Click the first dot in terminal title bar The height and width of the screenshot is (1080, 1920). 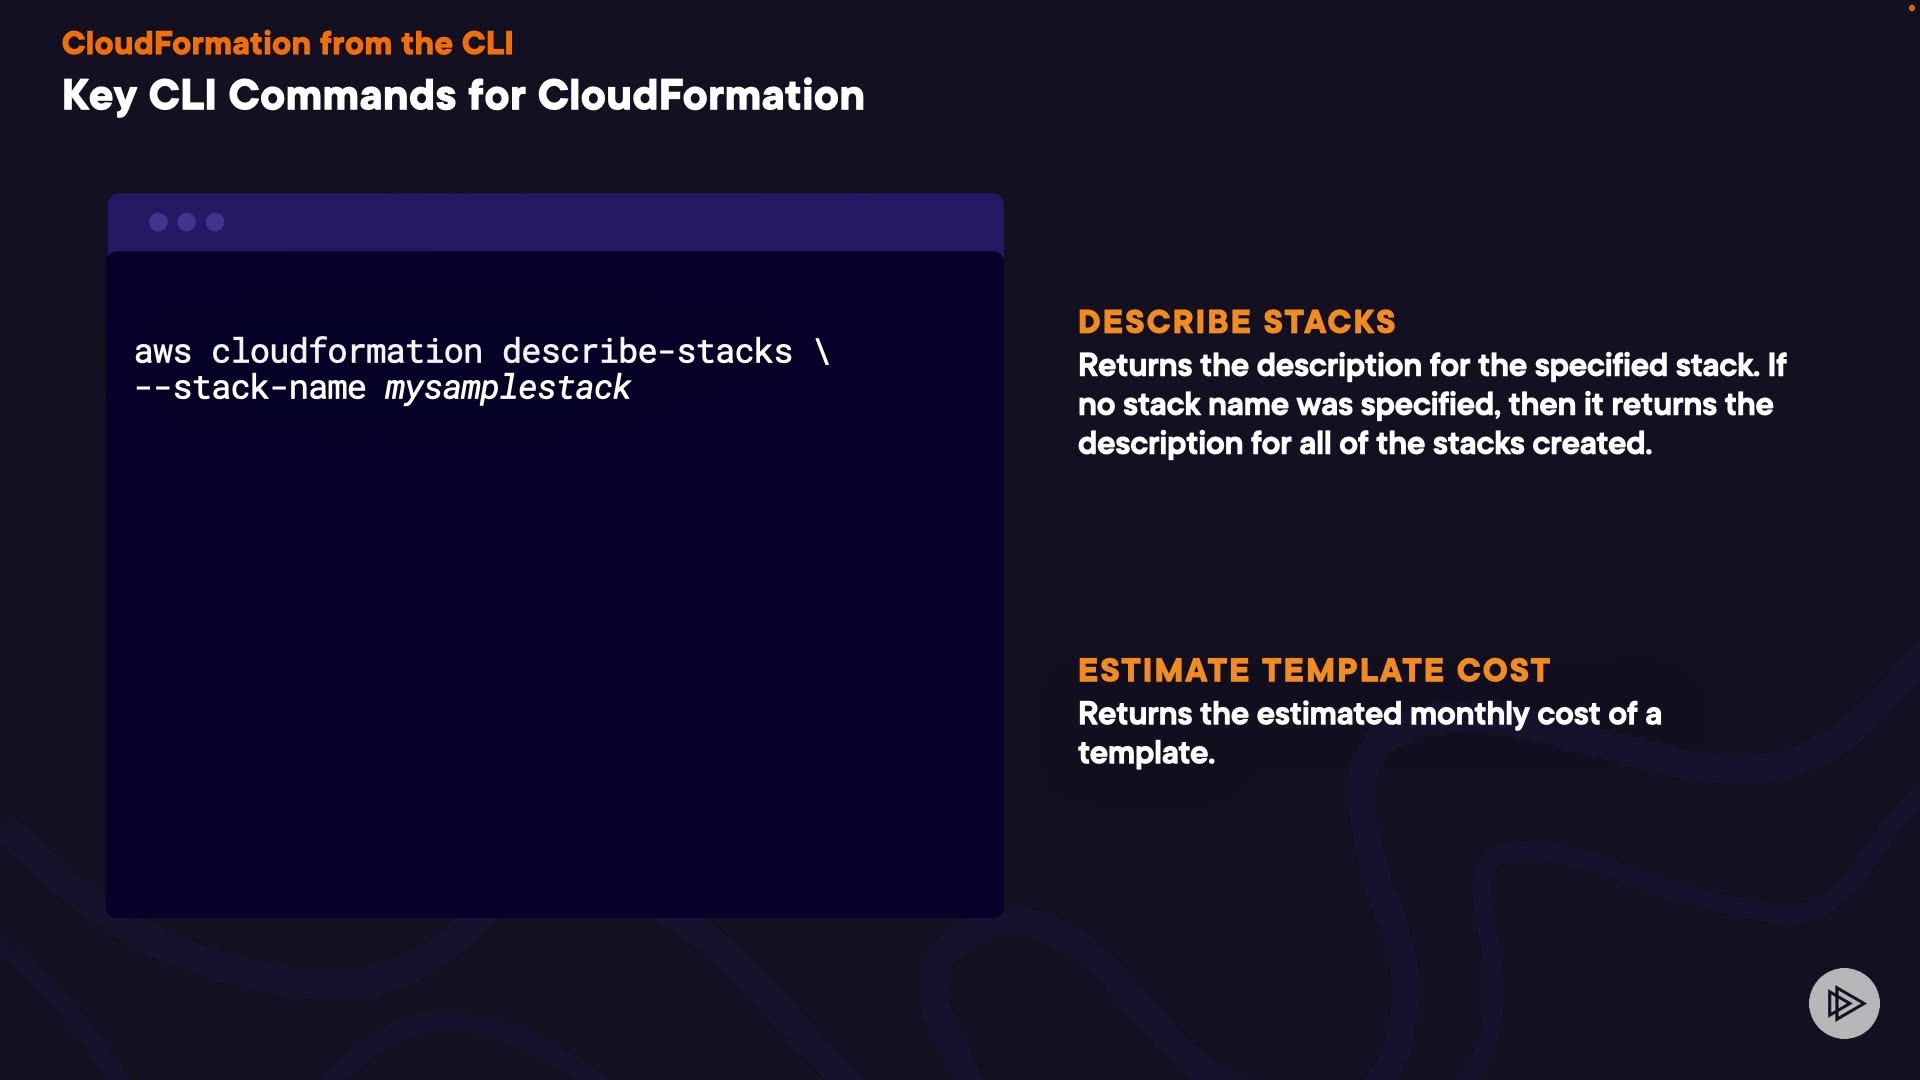click(158, 222)
